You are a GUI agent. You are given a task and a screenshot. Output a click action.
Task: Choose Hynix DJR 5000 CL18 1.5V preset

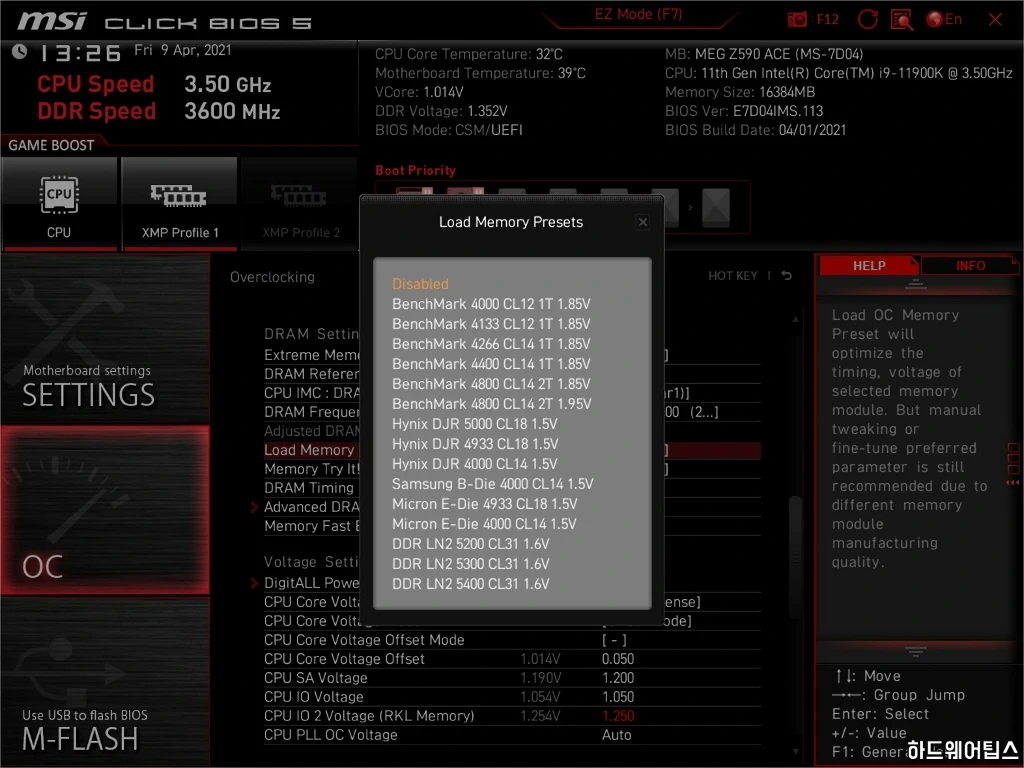pyautogui.click(x=475, y=424)
